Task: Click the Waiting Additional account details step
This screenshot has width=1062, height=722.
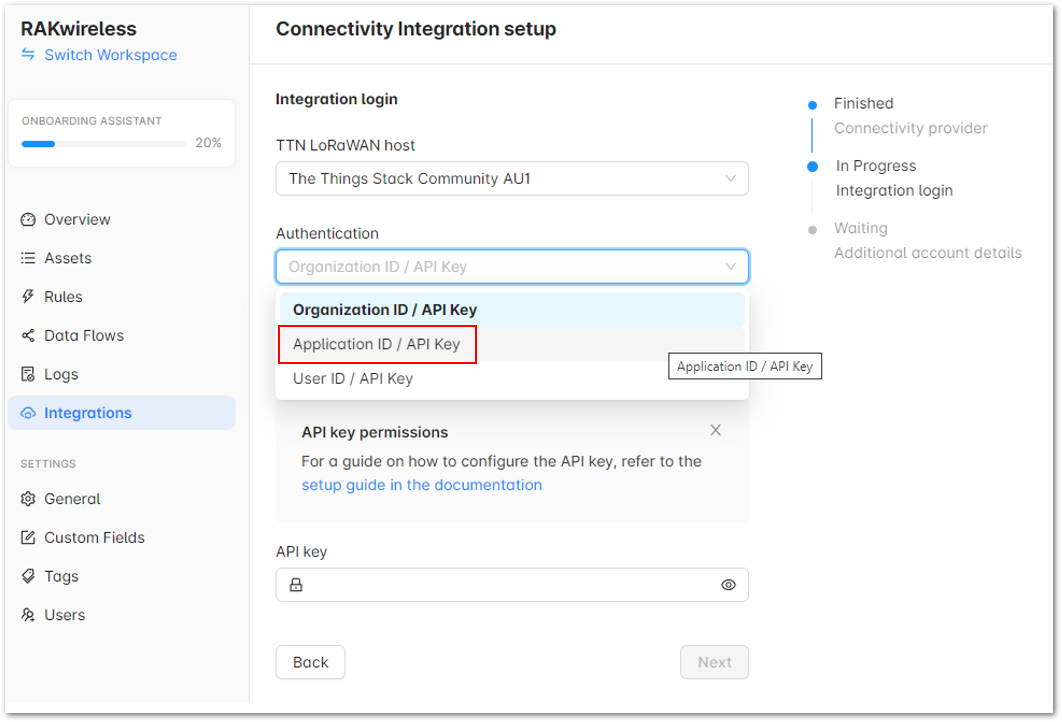Action: pyautogui.click(x=927, y=240)
